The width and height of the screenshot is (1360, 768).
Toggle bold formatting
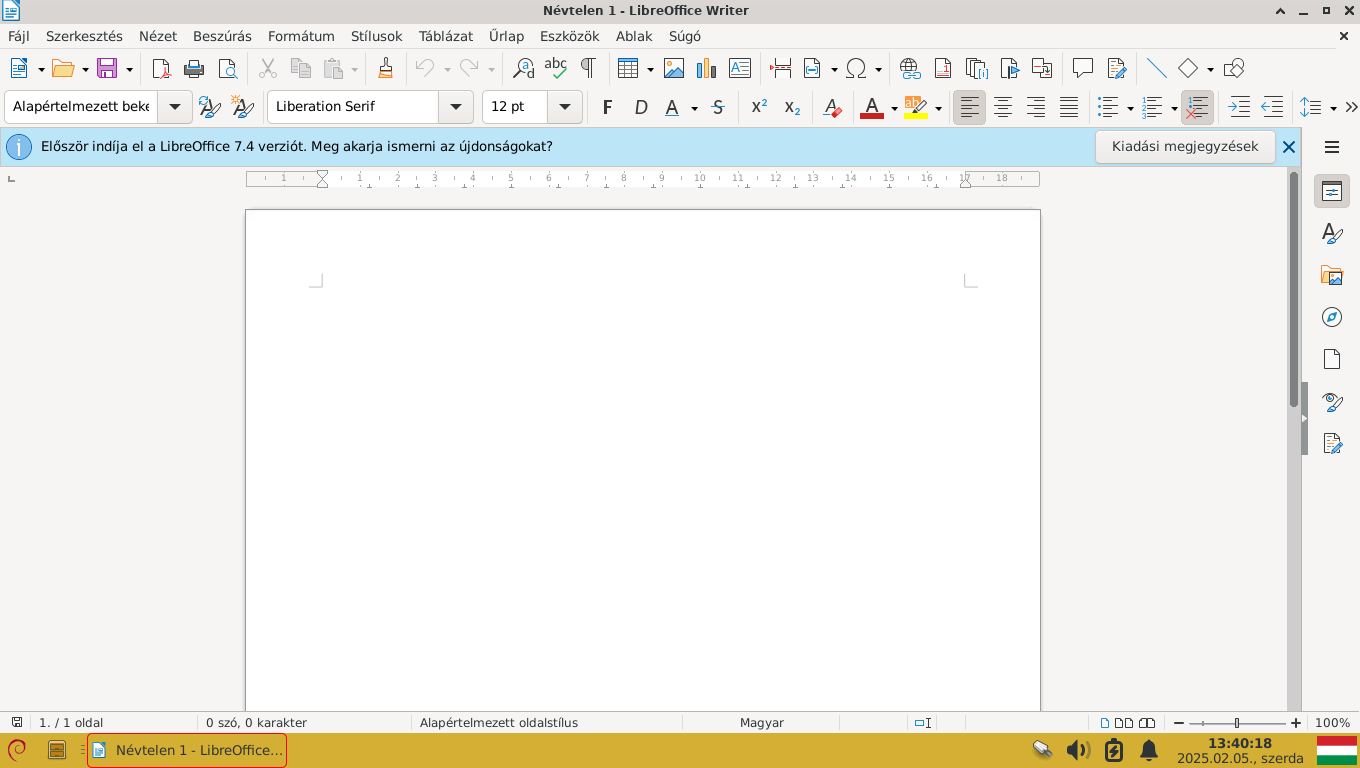pyautogui.click(x=606, y=107)
